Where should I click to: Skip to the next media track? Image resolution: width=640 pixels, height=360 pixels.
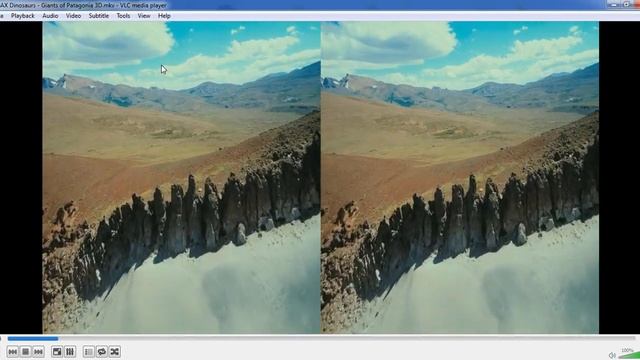pos(38,351)
